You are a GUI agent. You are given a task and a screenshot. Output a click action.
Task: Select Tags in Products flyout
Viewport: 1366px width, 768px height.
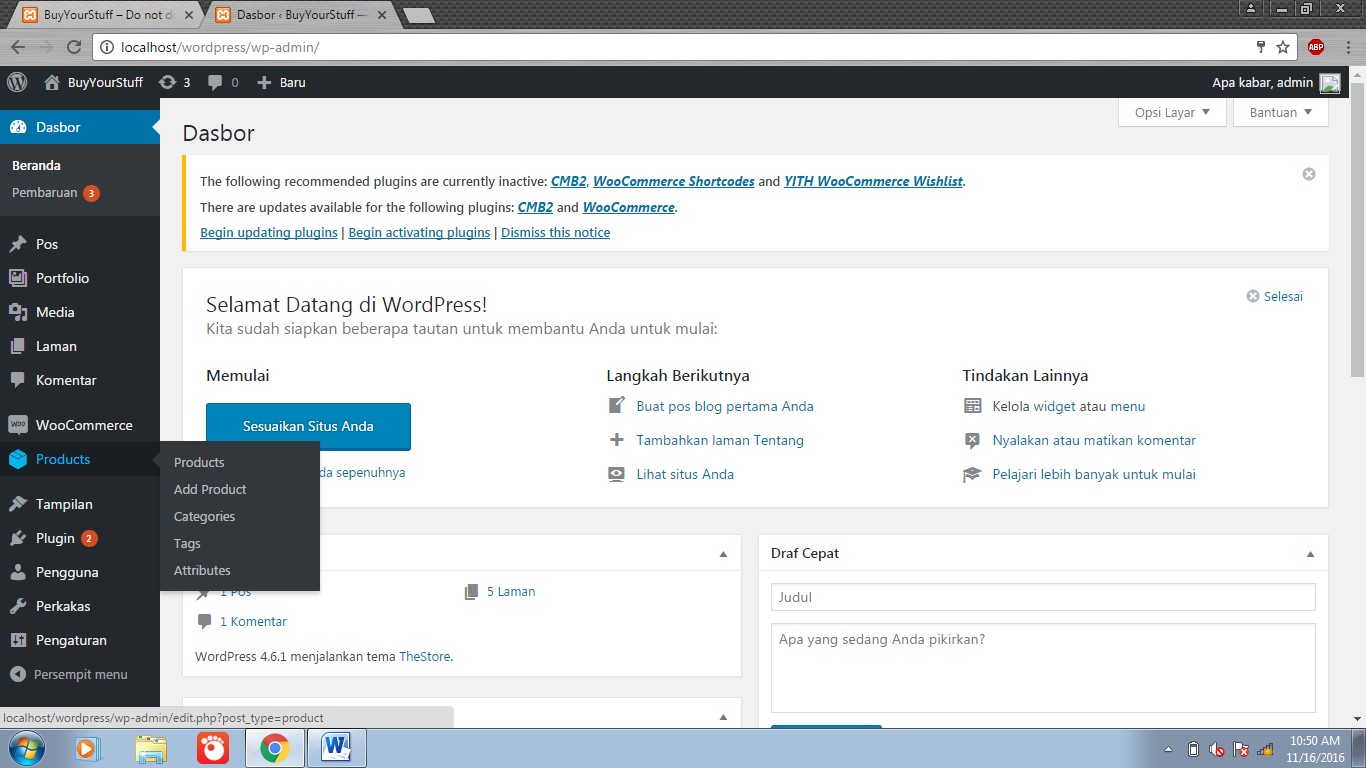tap(187, 543)
